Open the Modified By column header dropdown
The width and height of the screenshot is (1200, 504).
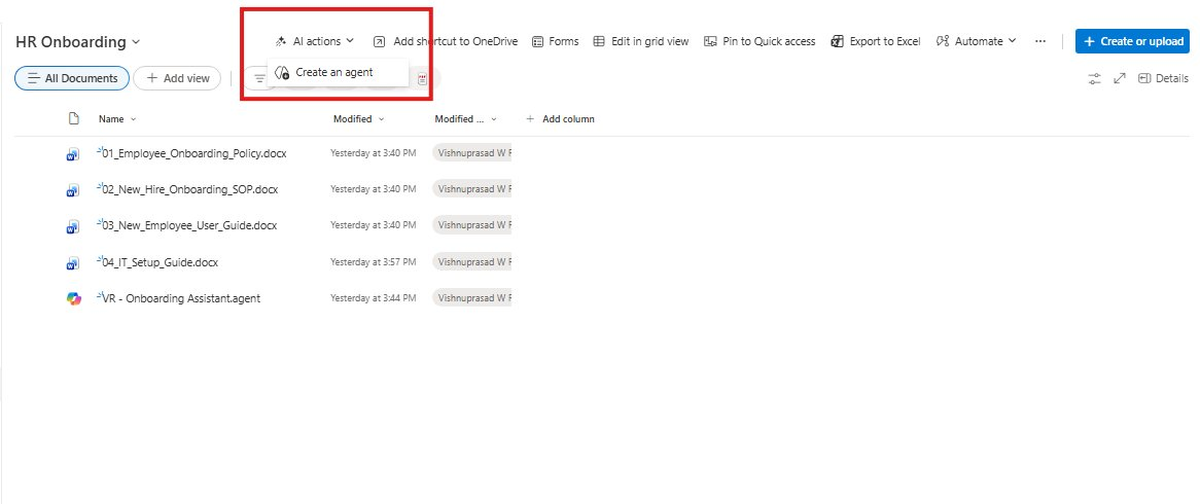coord(466,119)
